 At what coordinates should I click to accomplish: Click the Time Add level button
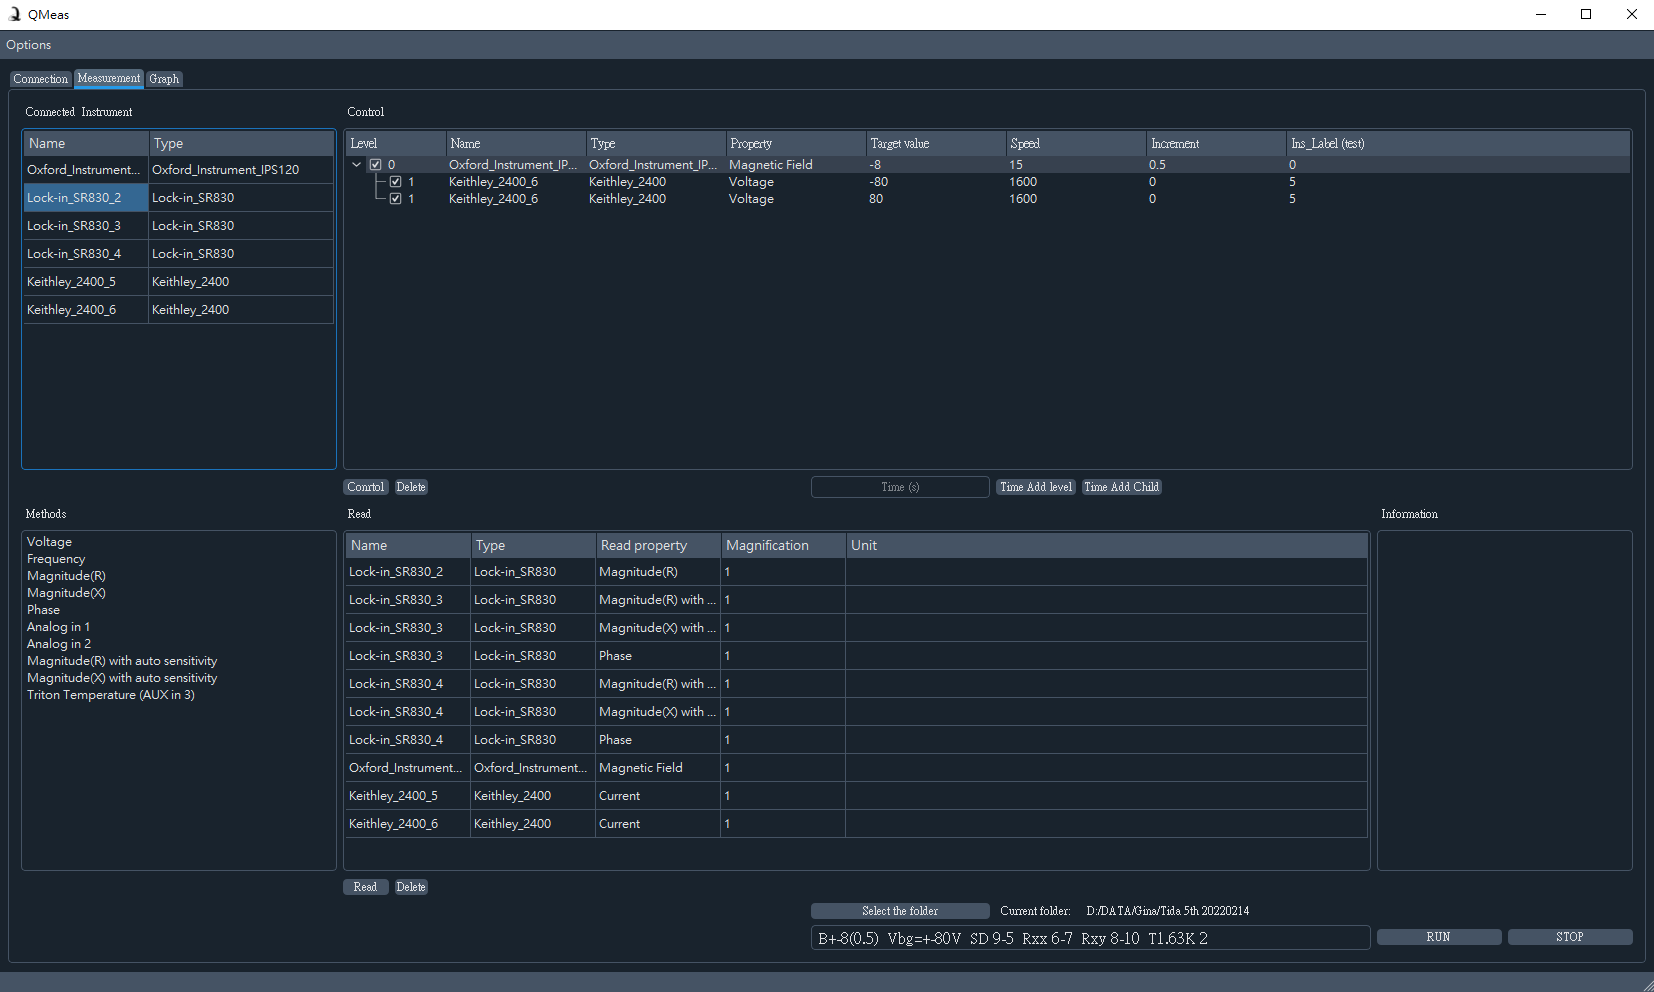point(1036,487)
